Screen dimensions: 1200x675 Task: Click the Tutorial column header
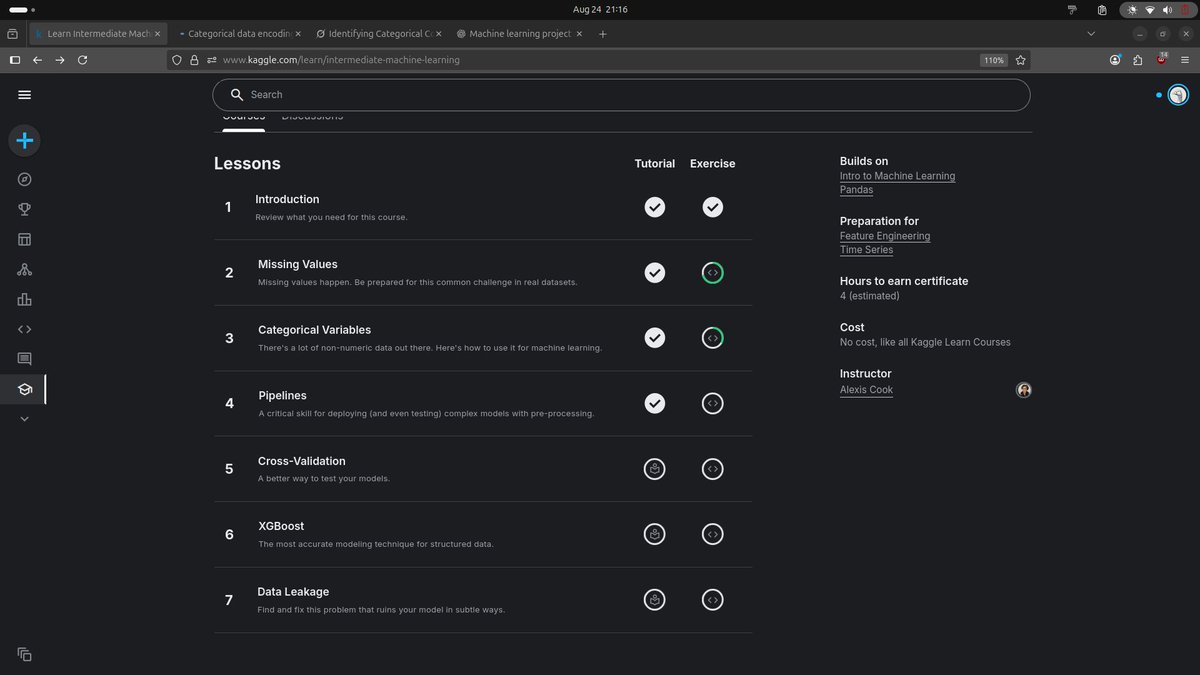[x=655, y=163]
